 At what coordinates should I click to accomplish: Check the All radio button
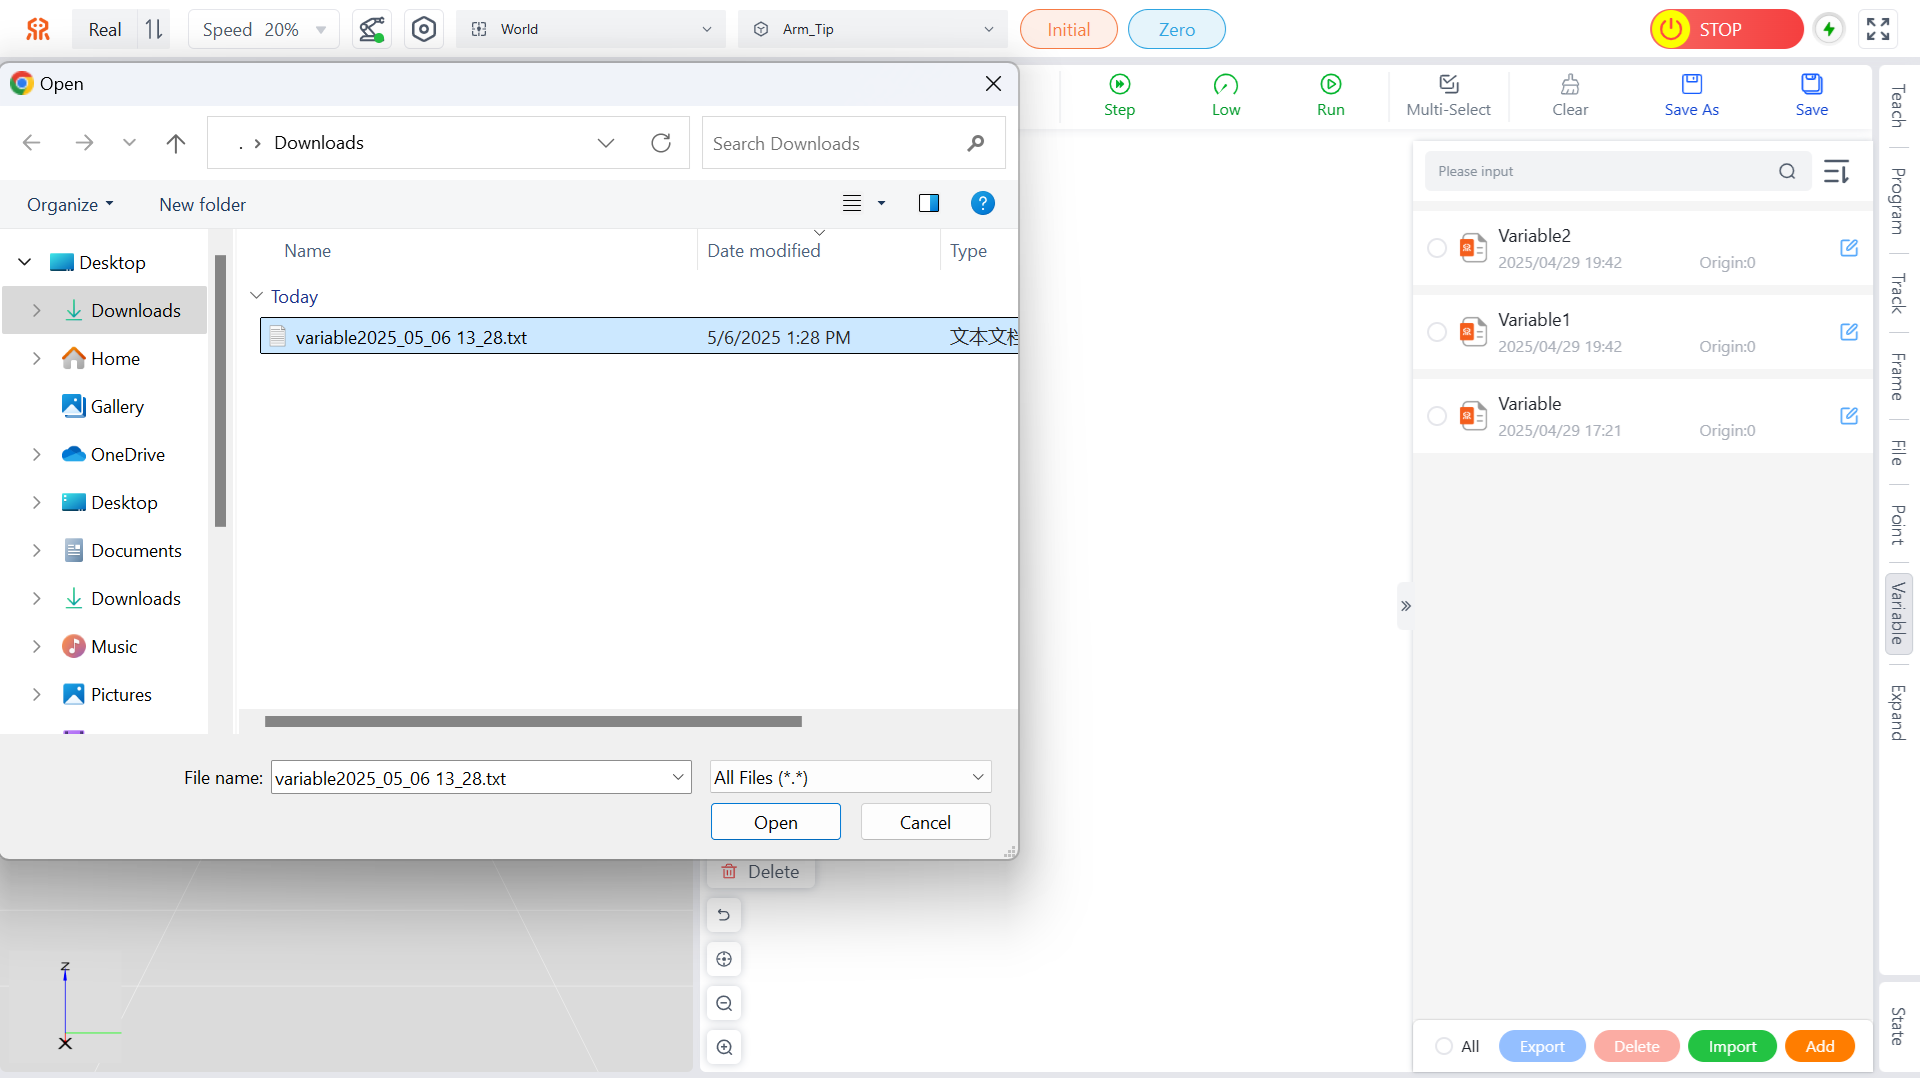point(1443,1046)
